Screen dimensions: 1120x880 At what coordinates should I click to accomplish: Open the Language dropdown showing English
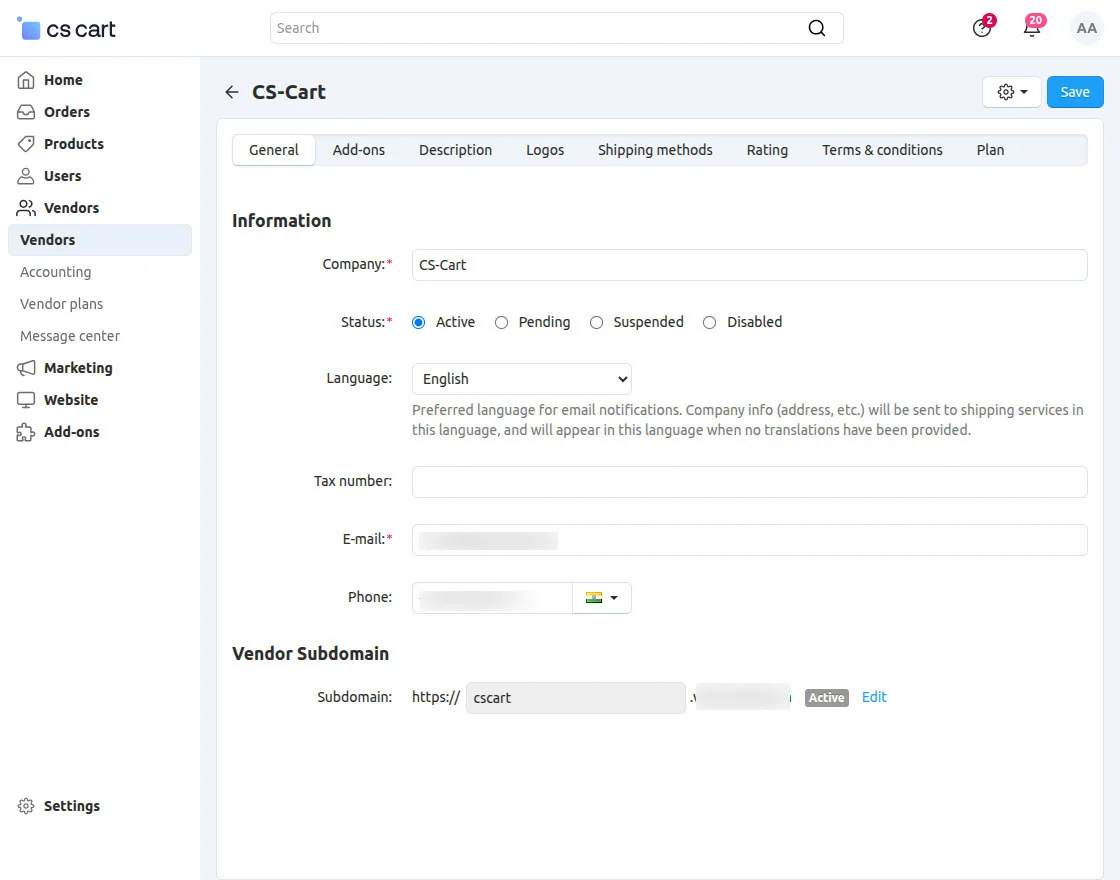coord(521,379)
